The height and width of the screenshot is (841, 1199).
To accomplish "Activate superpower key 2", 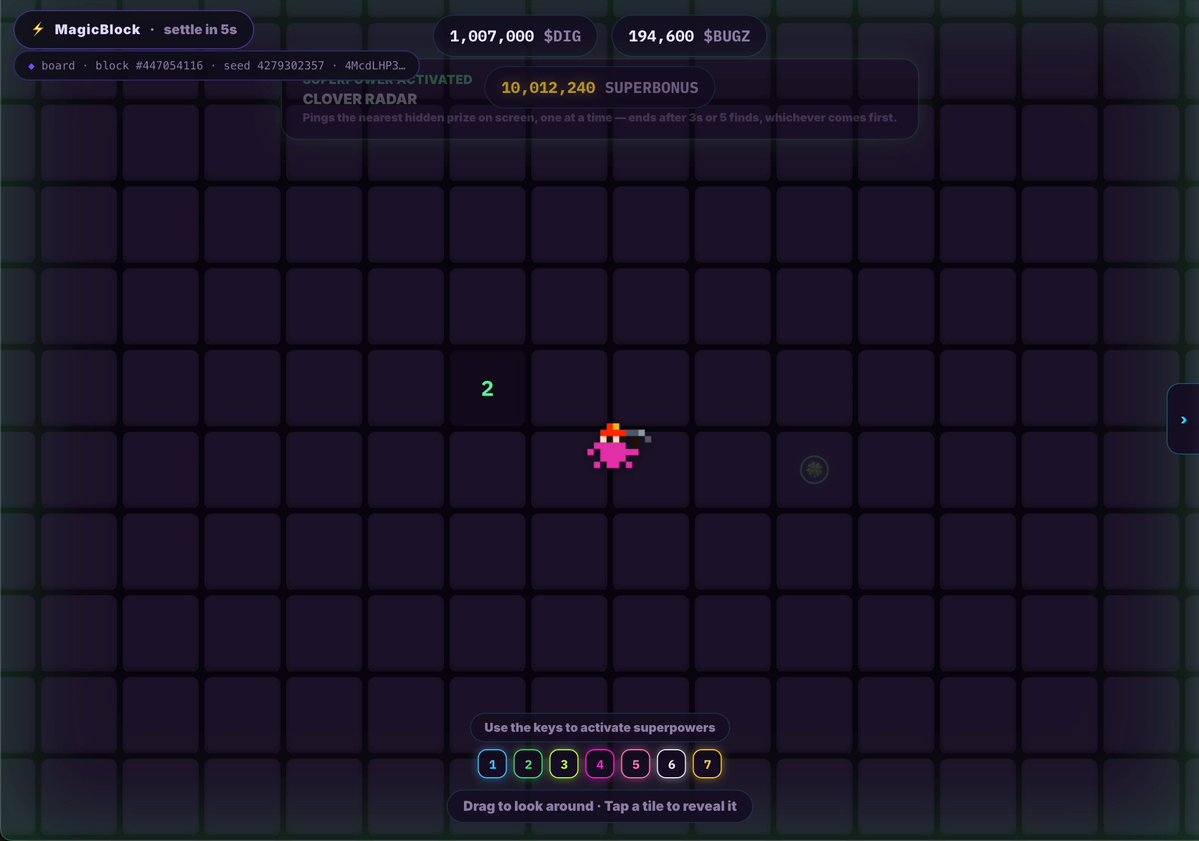I will point(528,764).
